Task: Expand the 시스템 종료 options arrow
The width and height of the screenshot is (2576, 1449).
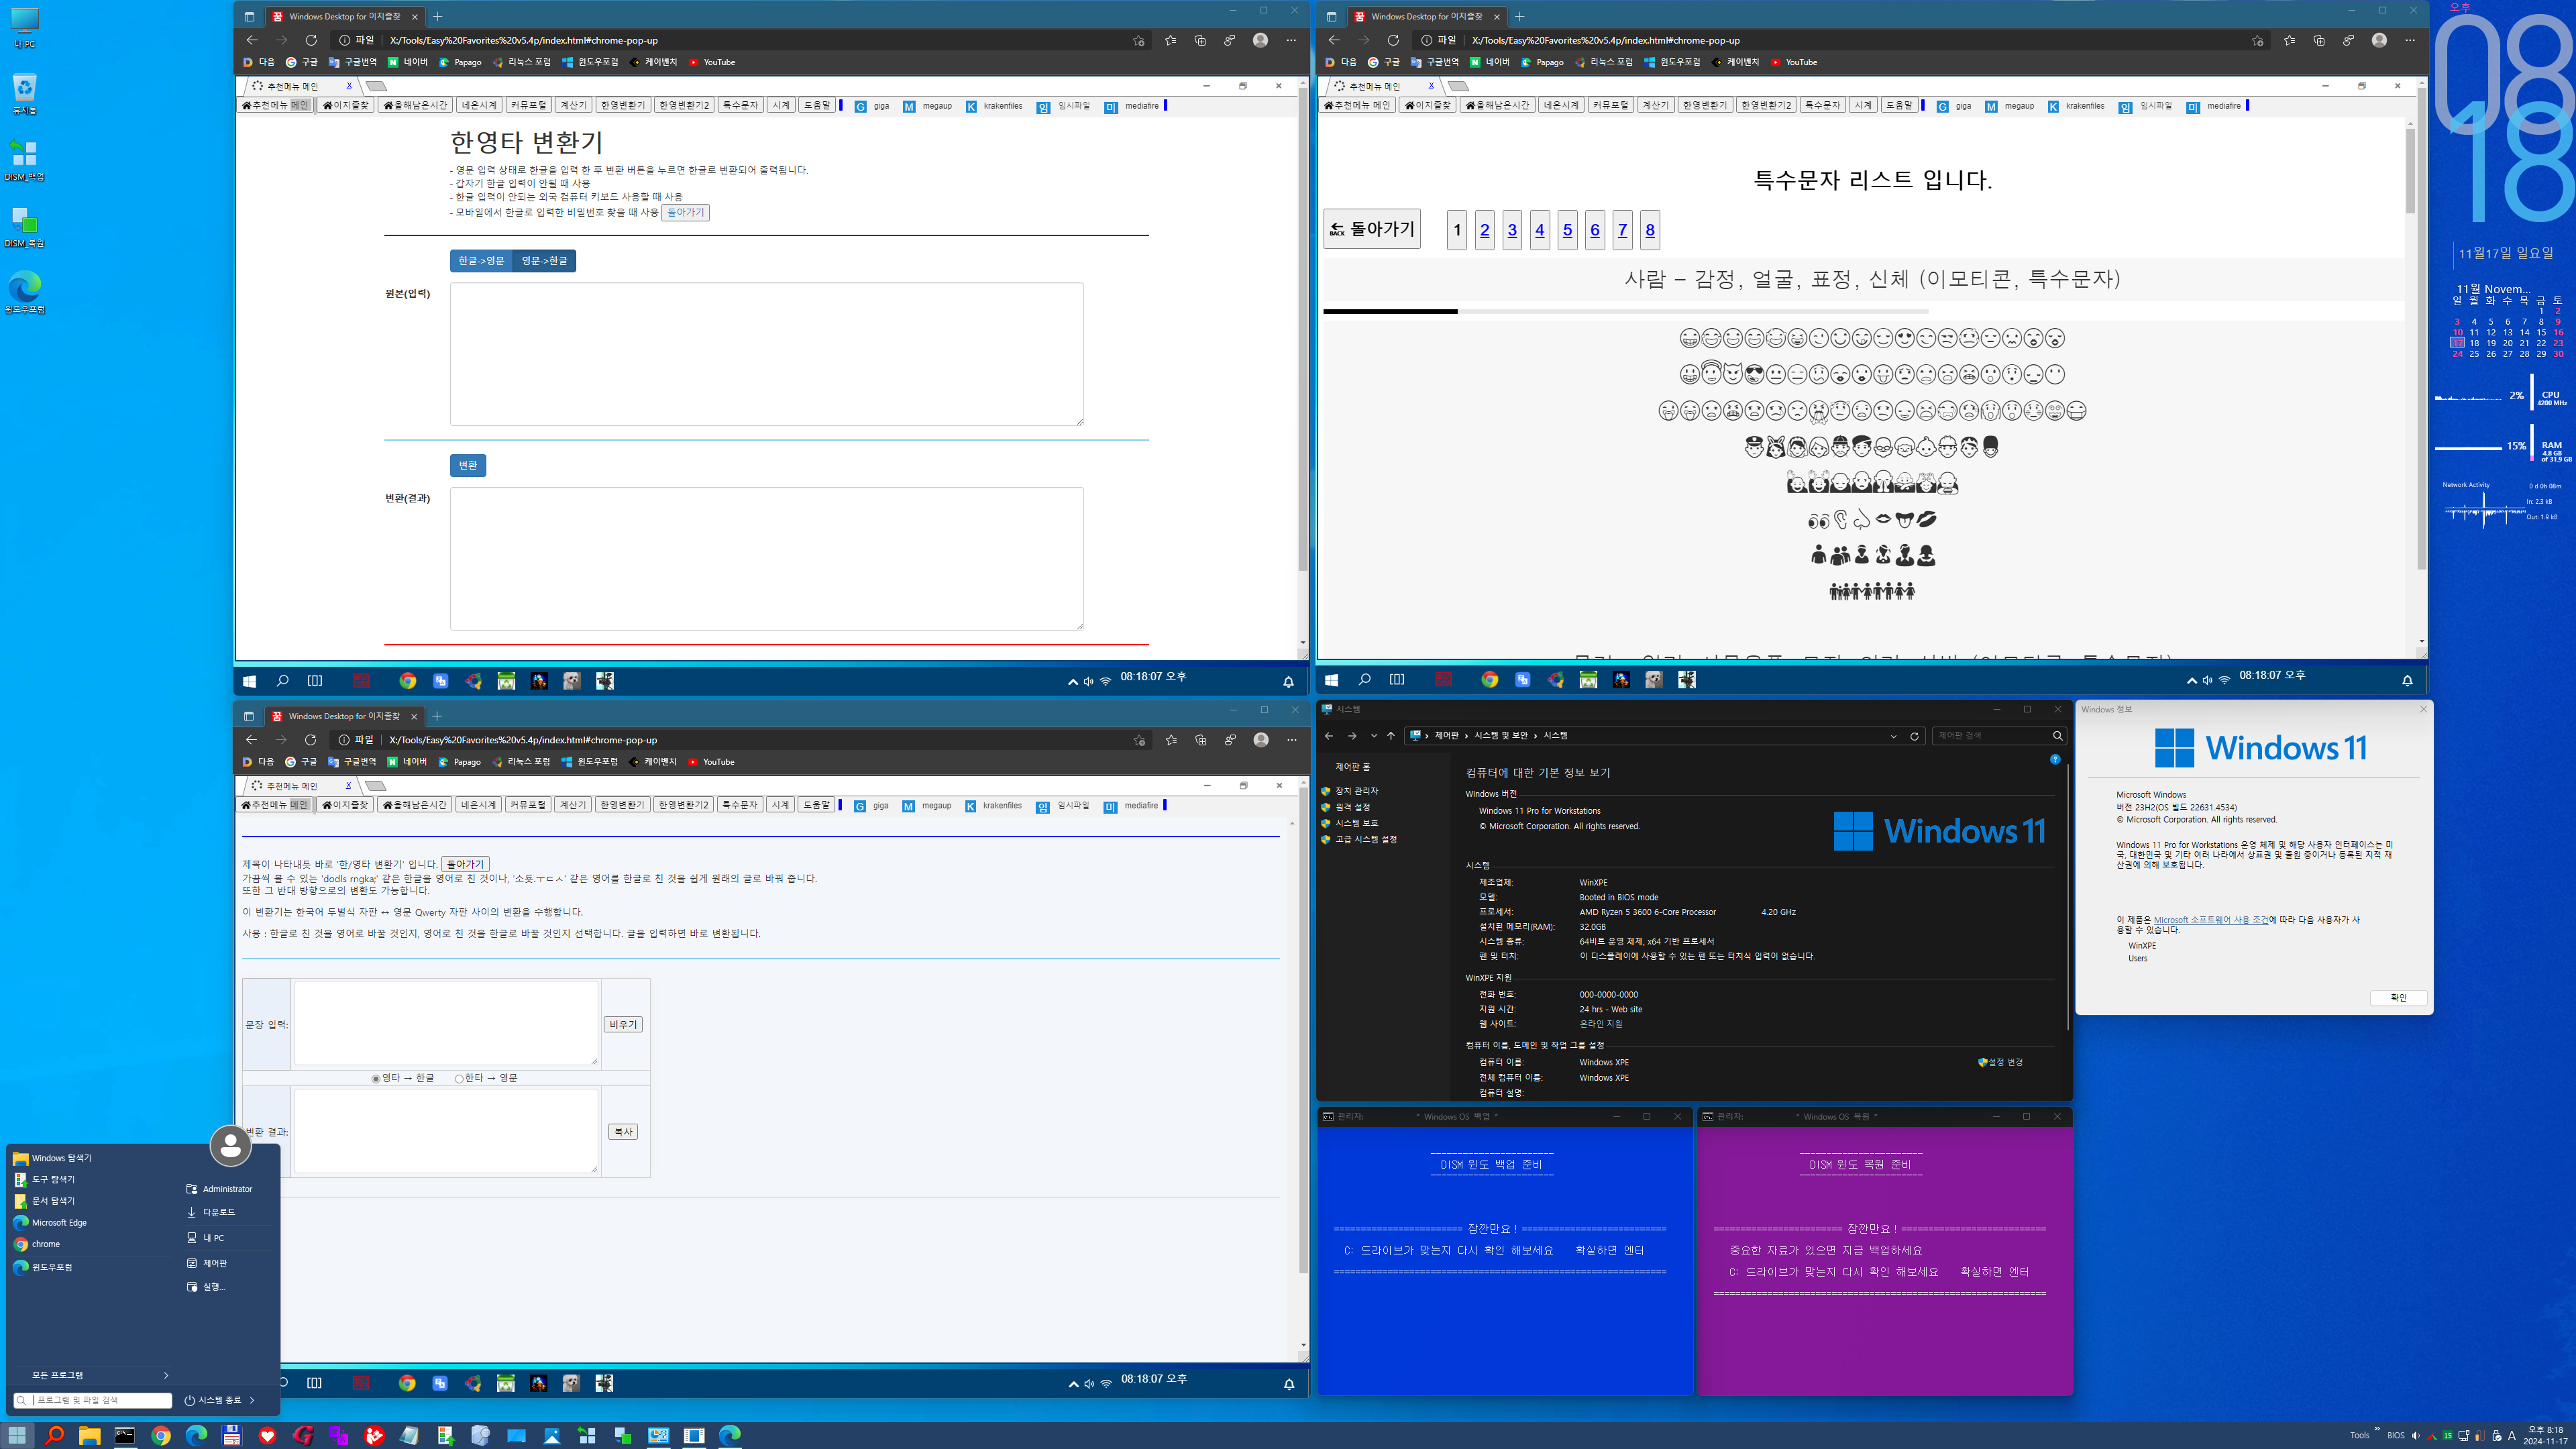Action: [x=252, y=1400]
